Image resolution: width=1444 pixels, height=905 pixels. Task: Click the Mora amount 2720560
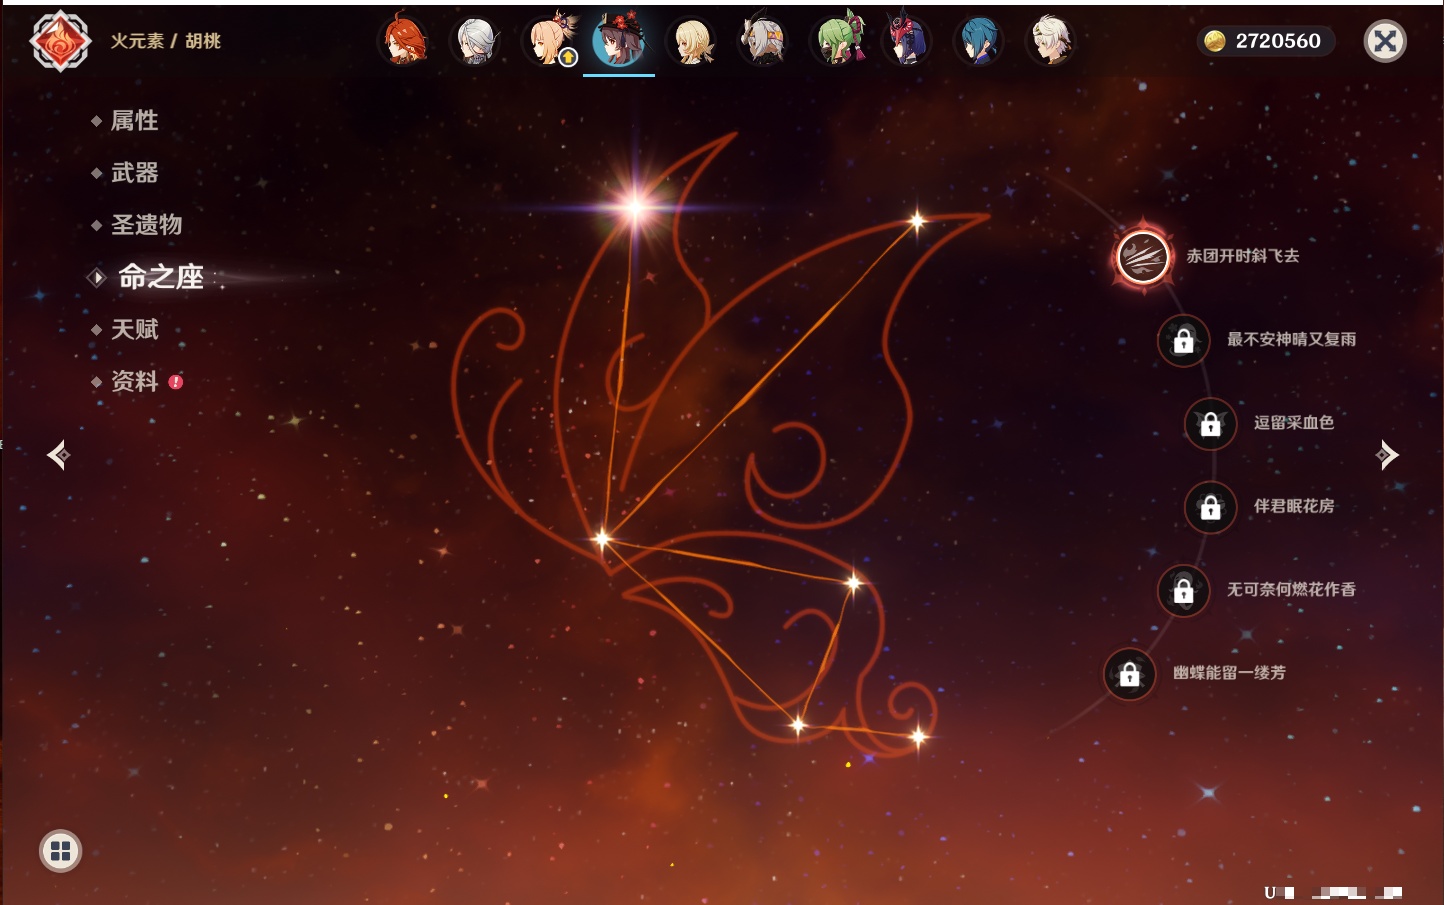pos(1278,41)
